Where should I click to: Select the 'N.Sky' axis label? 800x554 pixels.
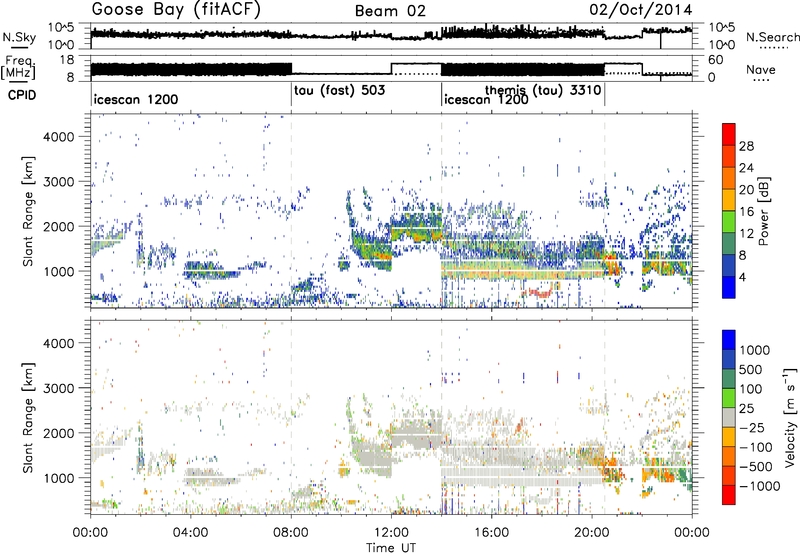tap(19, 37)
